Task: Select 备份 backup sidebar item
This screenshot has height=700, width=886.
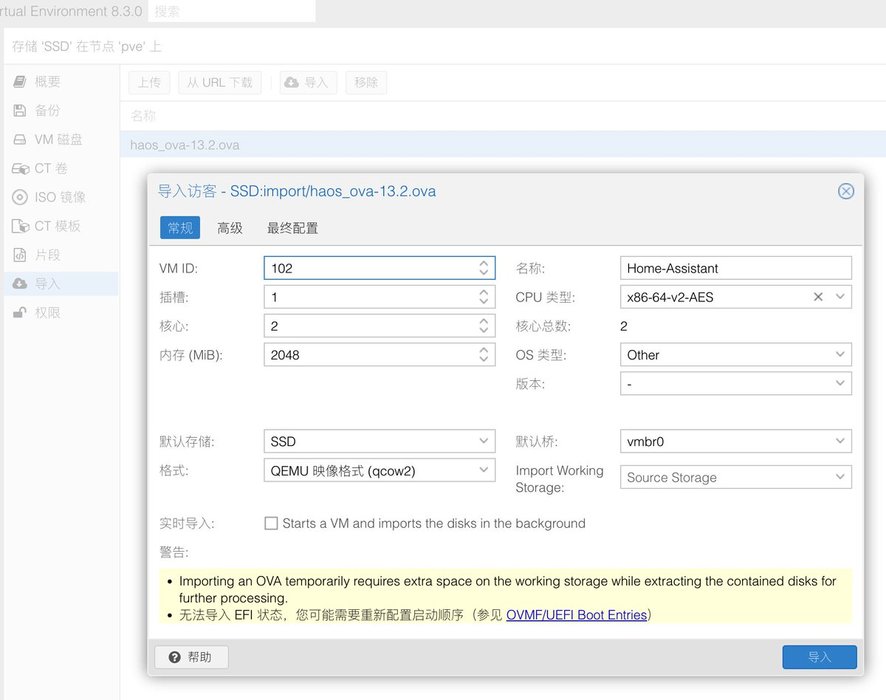Action: [x=47, y=111]
